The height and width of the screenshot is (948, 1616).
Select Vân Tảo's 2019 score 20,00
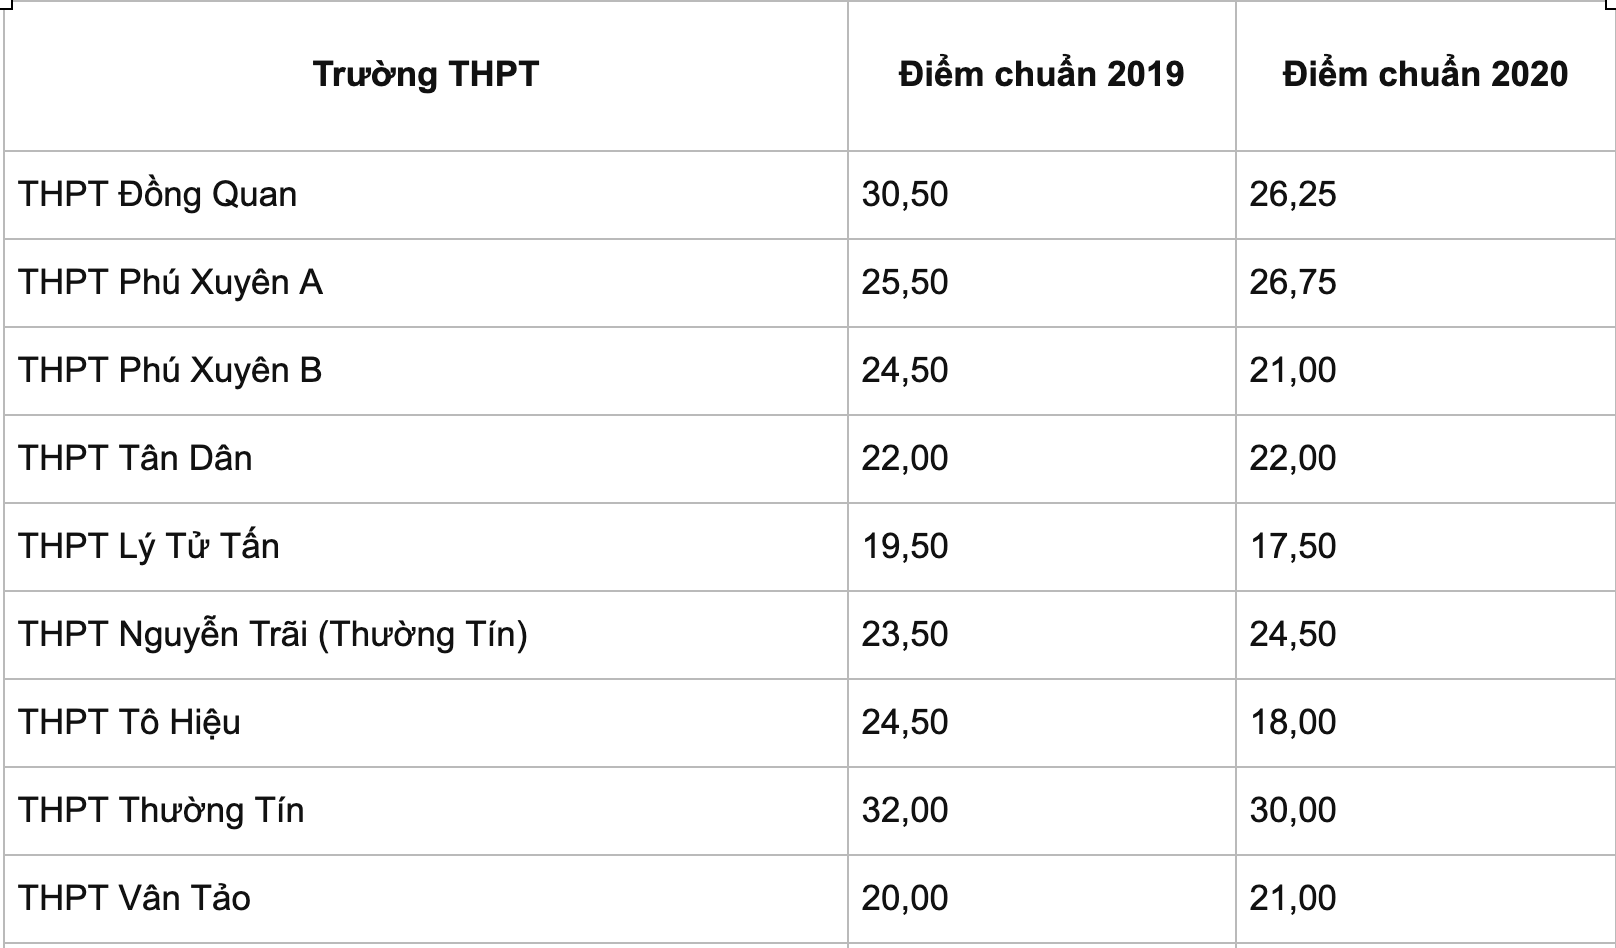coord(905,898)
